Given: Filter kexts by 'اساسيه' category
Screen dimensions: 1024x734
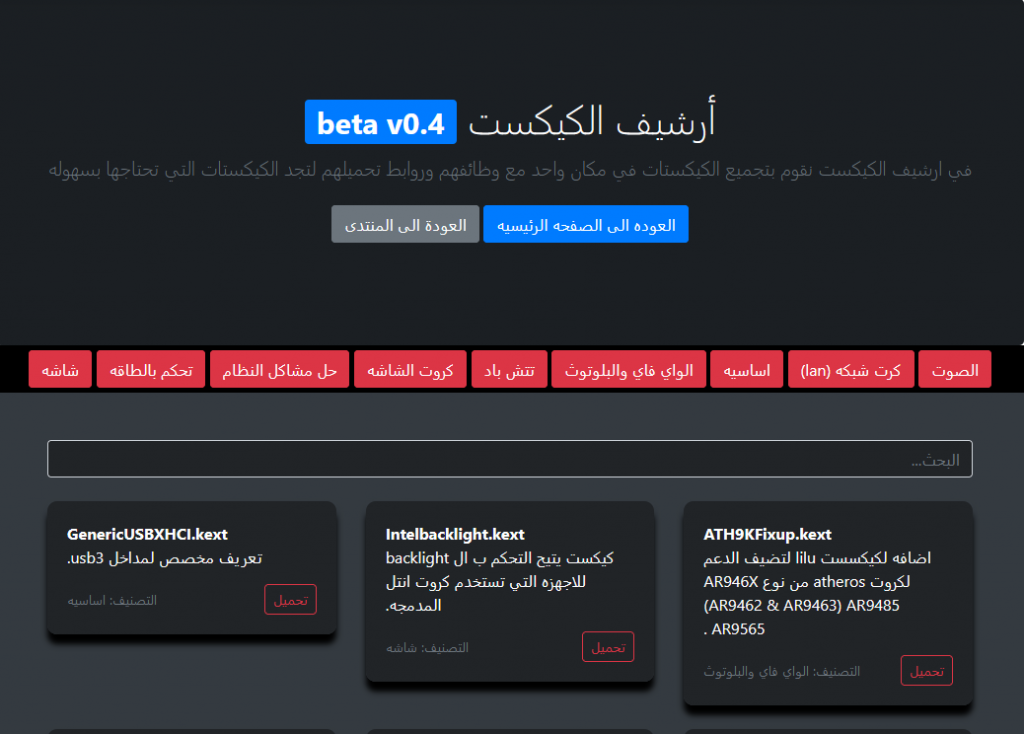Looking at the screenshot, I should click(746, 370).
